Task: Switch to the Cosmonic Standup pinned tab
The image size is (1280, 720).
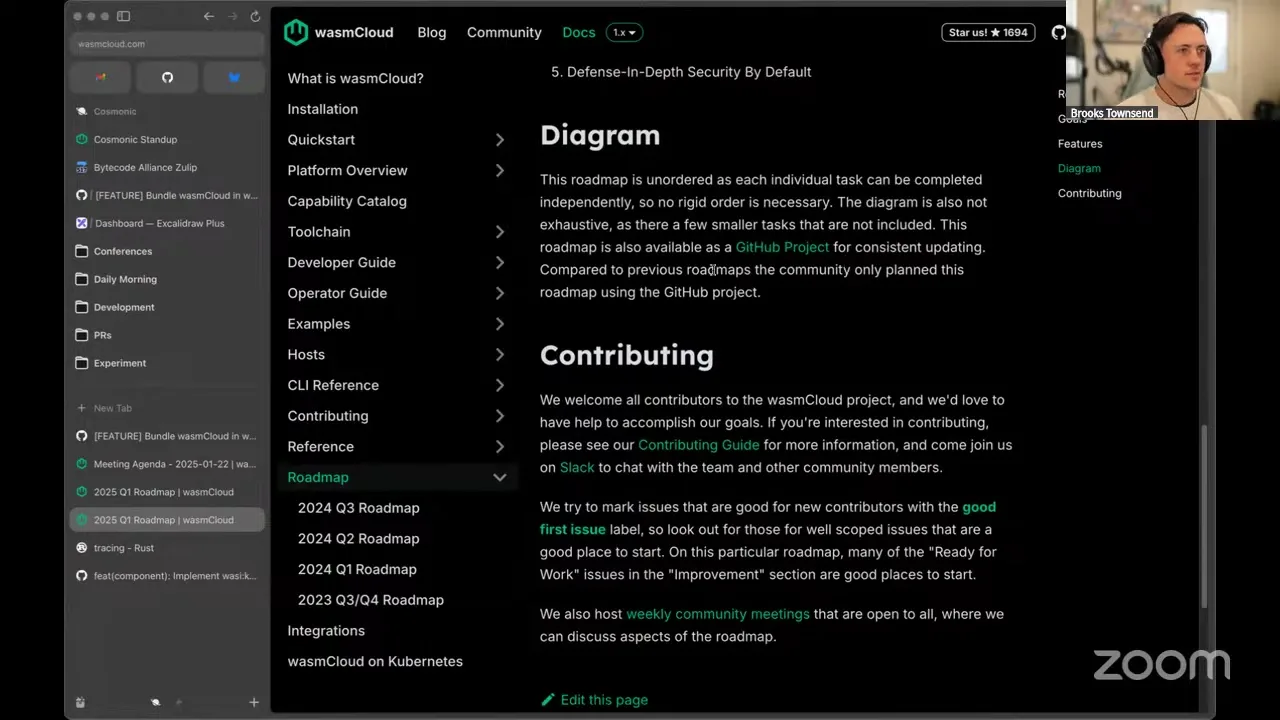Action: click(167, 139)
